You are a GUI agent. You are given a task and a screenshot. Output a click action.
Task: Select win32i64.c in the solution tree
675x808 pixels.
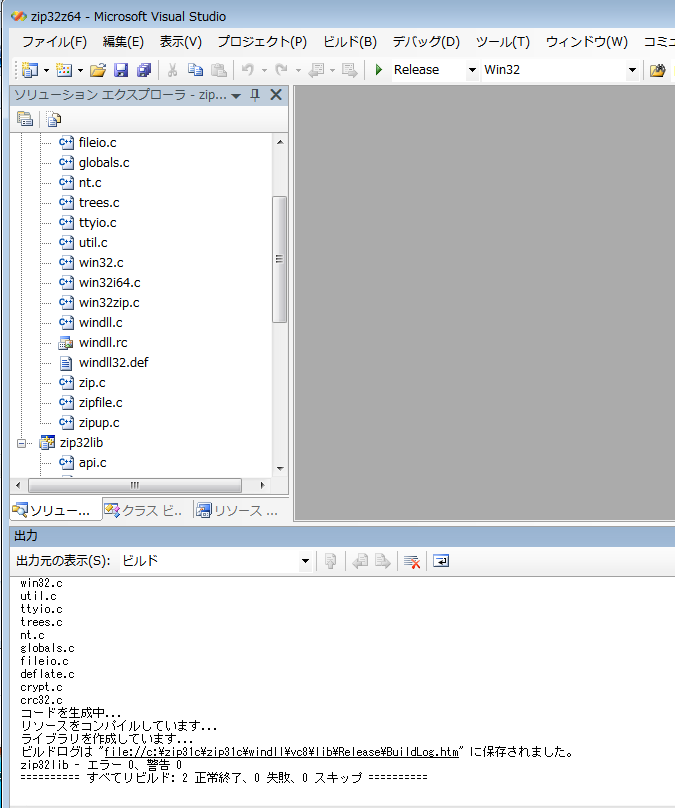(110, 282)
